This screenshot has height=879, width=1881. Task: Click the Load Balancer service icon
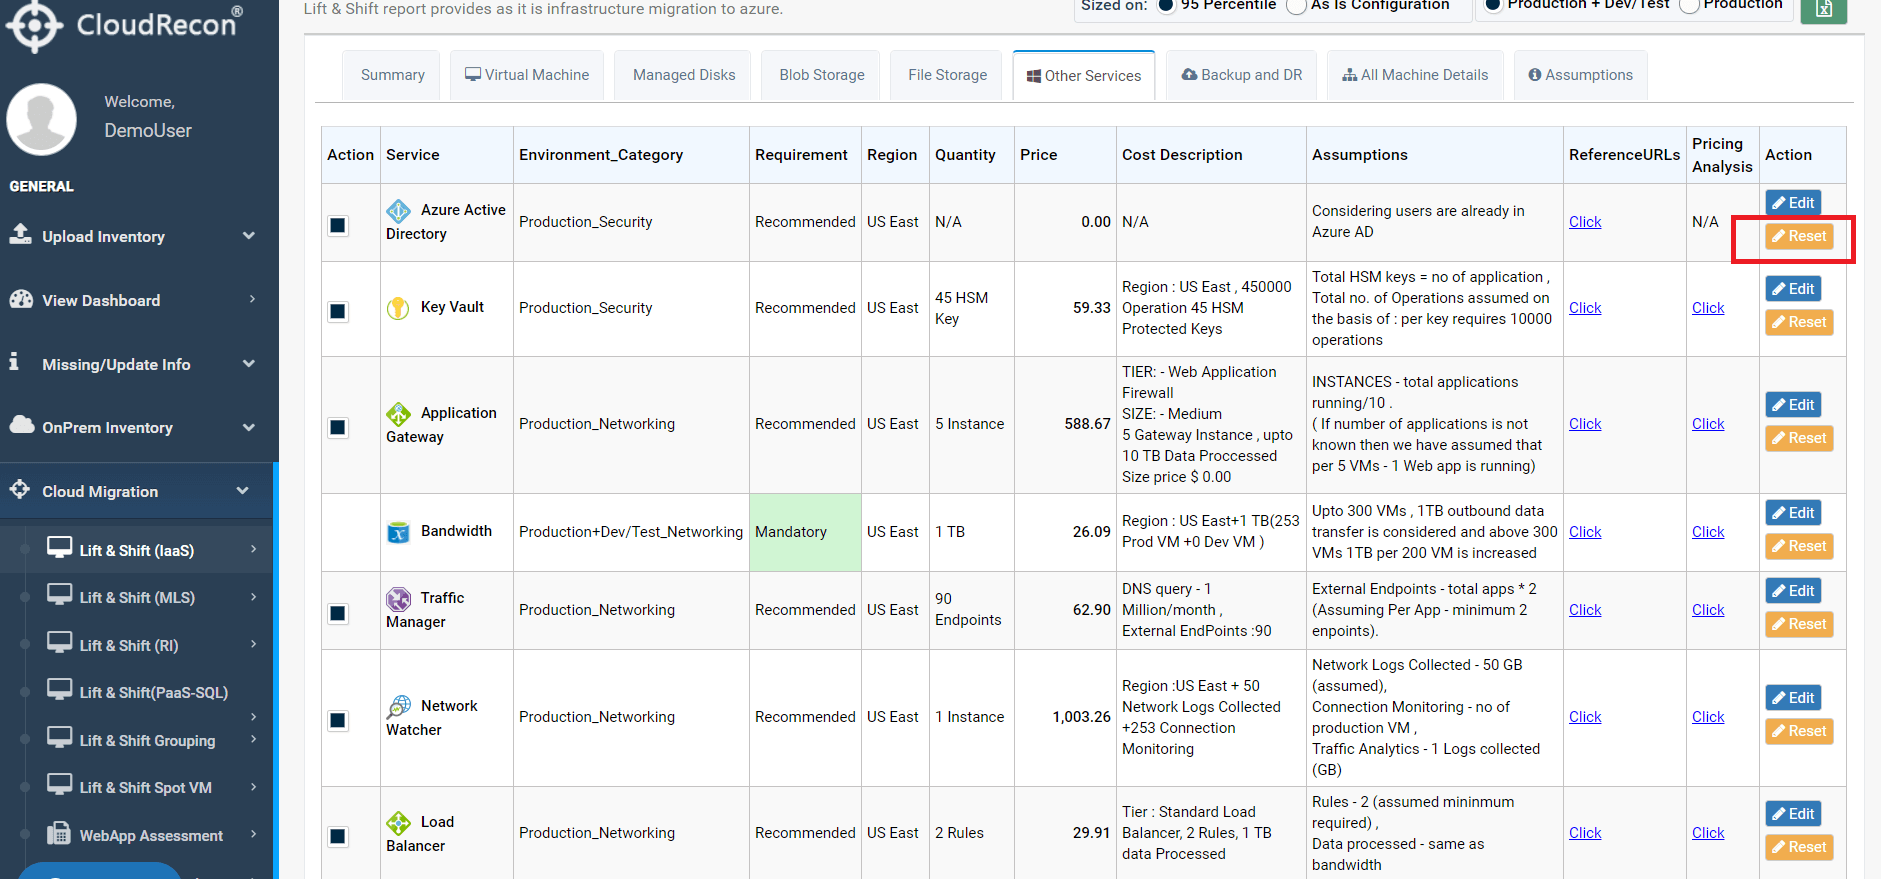click(x=398, y=823)
